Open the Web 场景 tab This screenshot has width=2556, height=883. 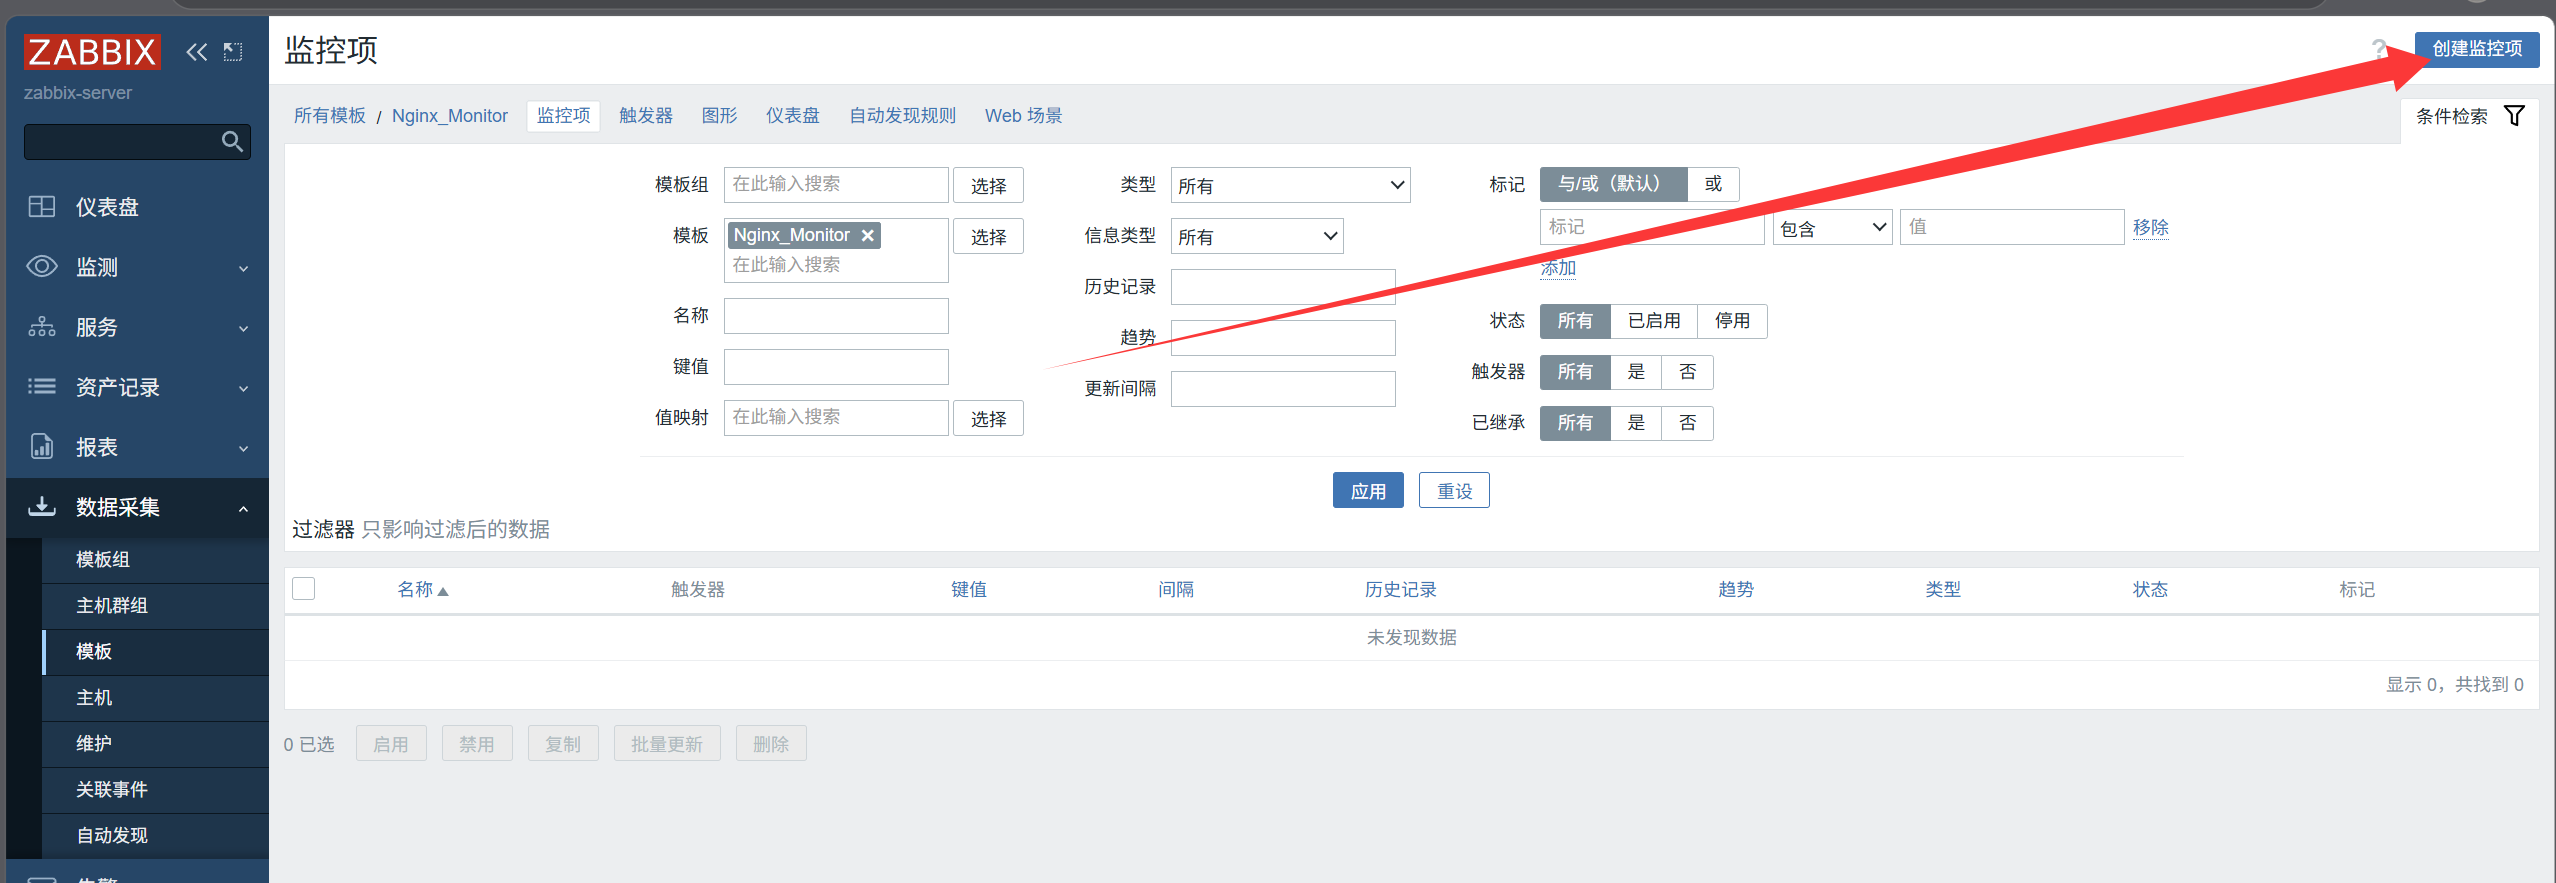(x=1023, y=116)
